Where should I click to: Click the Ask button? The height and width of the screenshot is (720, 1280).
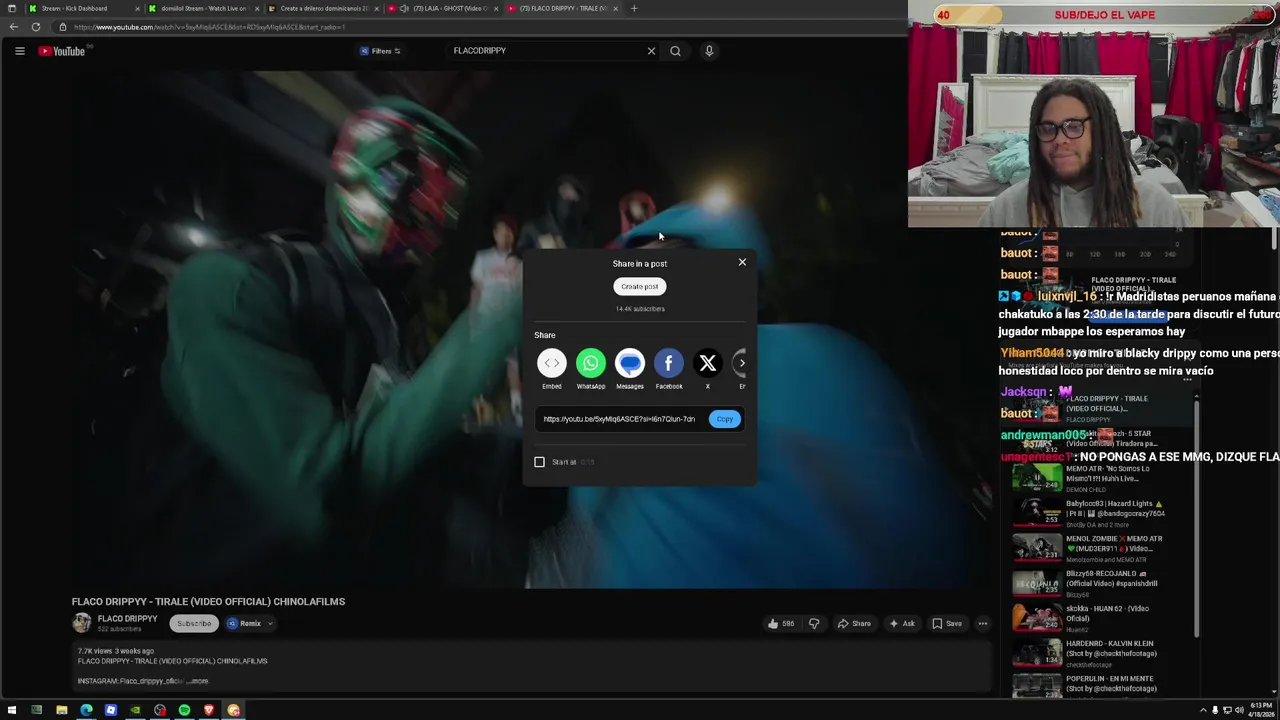click(901, 624)
